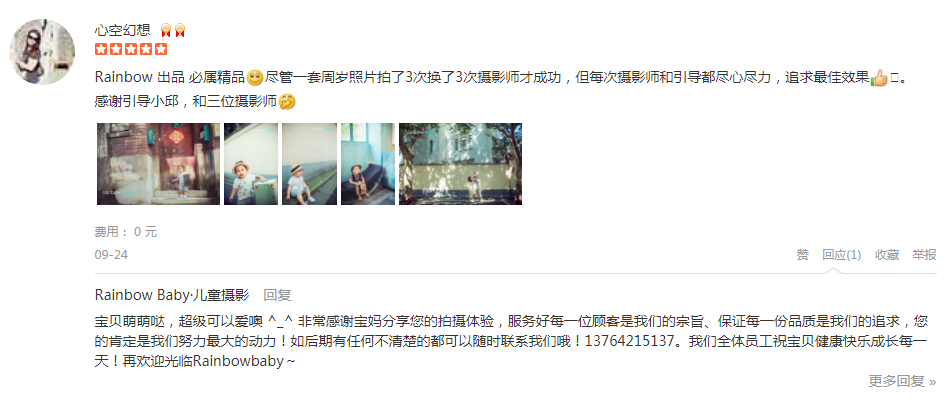The height and width of the screenshot is (412, 952).
Task: Open the street building photo thumbnail
Action: (460, 164)
